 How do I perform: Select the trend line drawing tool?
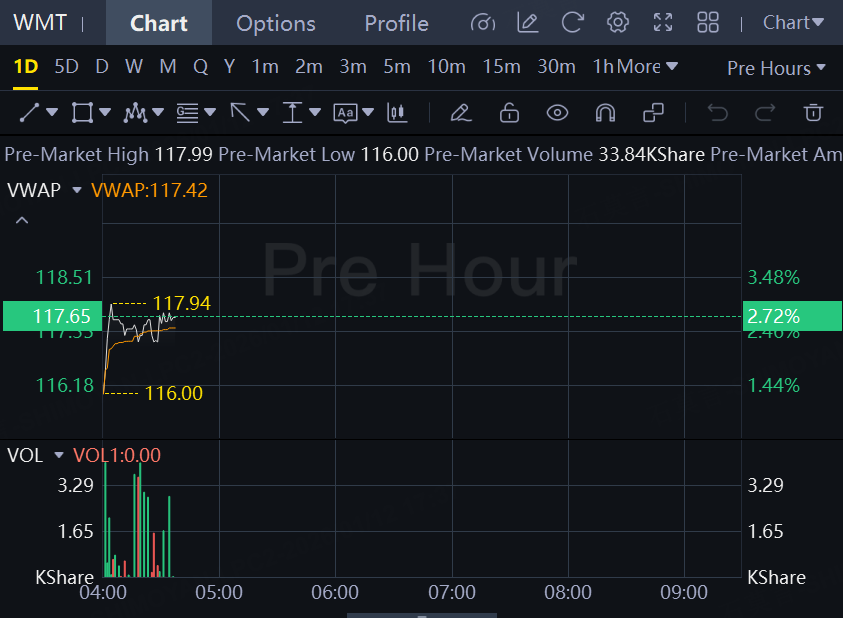(30, 112)
